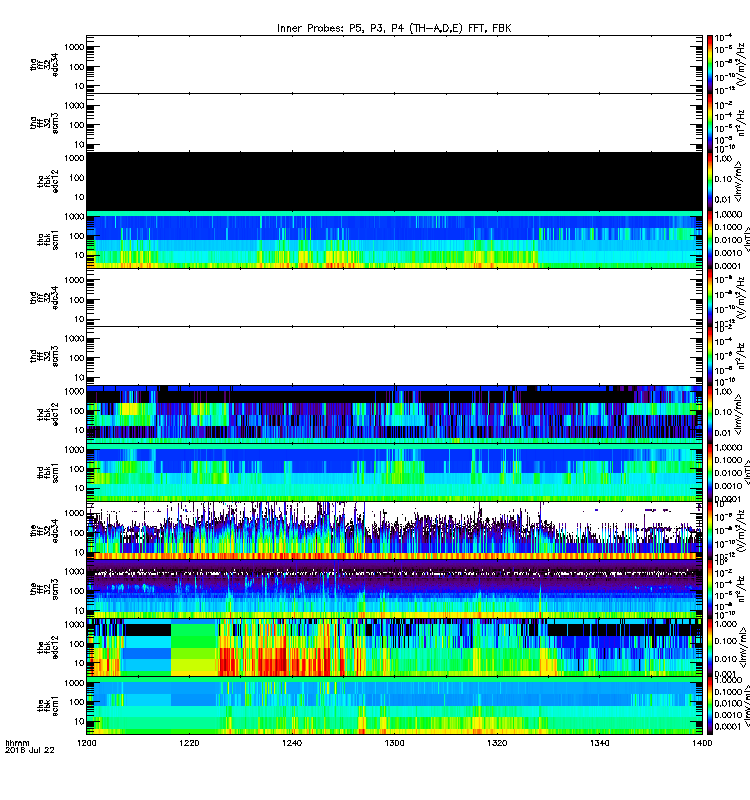Click the 1240 time axis label
This screenshot has height=800, width=750.
(292, 743)
